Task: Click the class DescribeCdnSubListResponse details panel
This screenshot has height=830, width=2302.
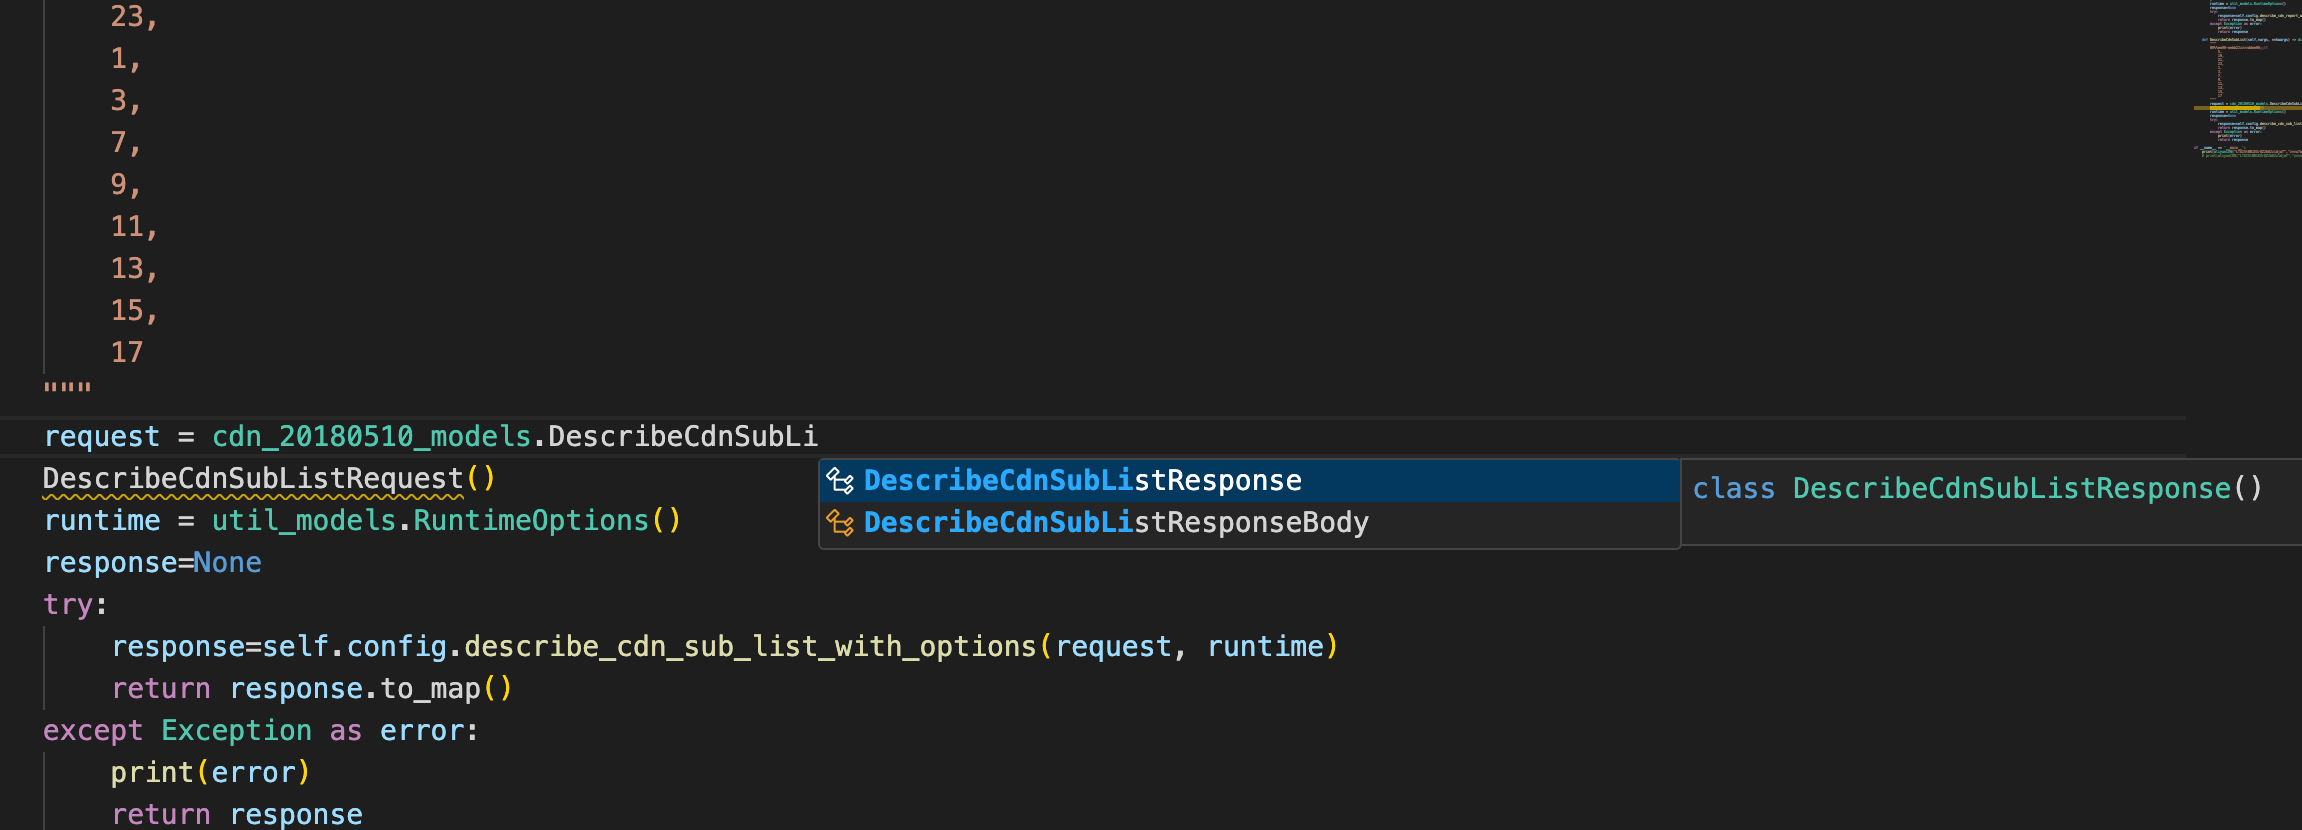Action: point(1976,489)
